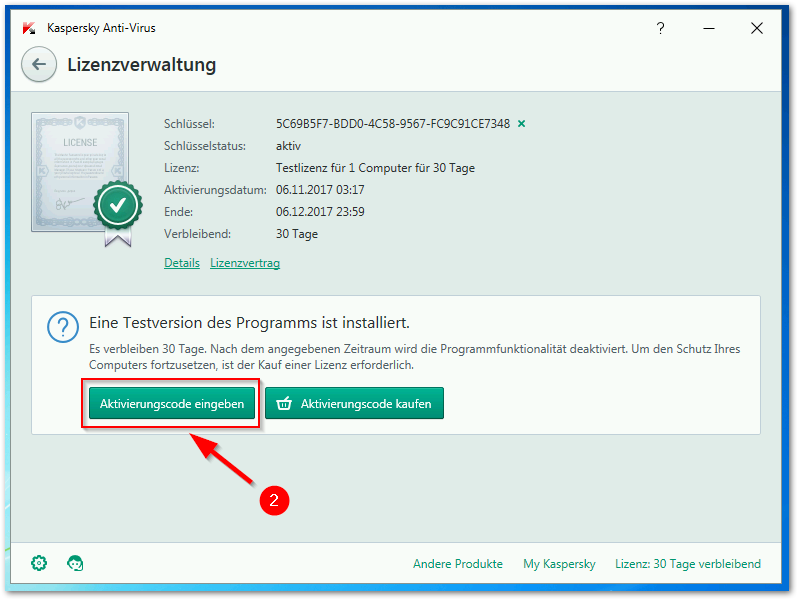Open Andere Produkte link
The width and height of the screenshot is (798, 600).
coord(458,564)
